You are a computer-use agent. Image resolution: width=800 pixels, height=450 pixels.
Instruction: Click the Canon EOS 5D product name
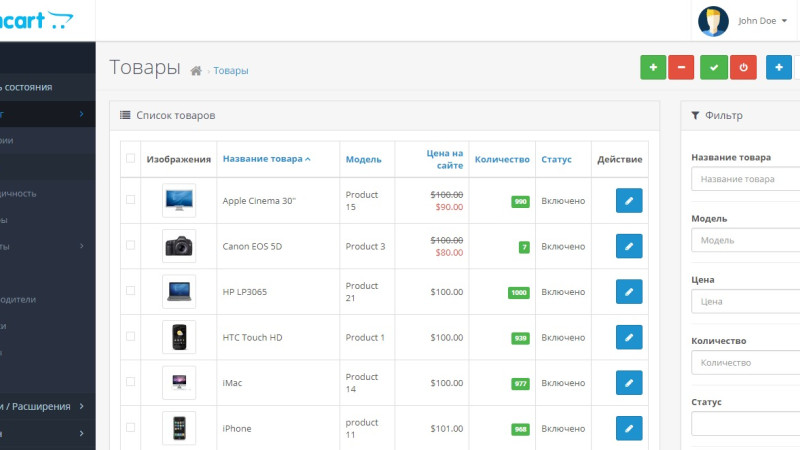click(252, 246)
